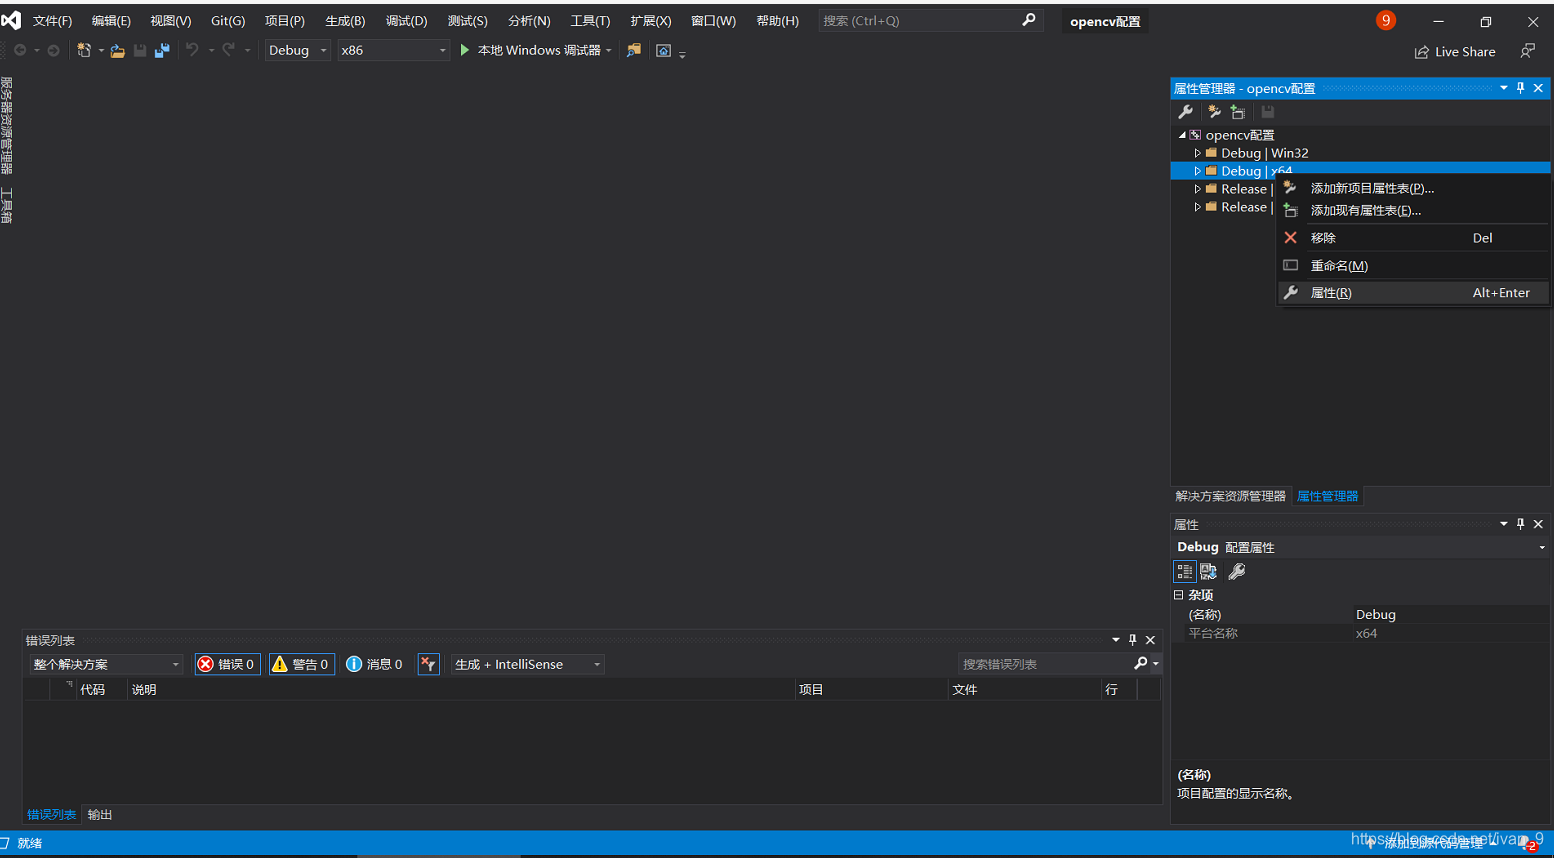
Task: Click the navigate forward arrow icon
Action: (54, 50)
